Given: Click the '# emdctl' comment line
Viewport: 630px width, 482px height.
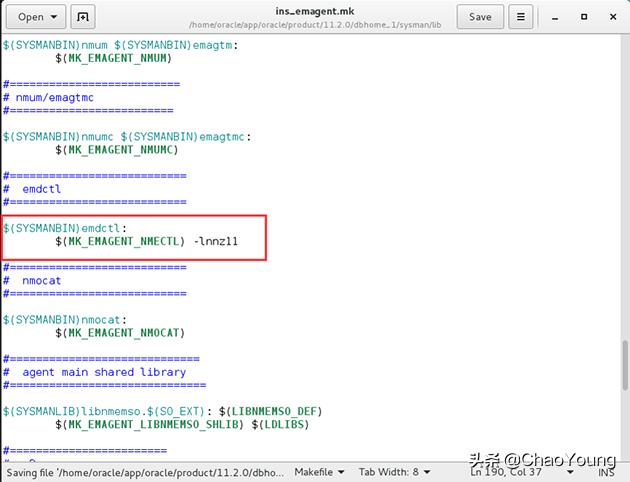Looking at the screenshot, I should (x=32, y=189).
